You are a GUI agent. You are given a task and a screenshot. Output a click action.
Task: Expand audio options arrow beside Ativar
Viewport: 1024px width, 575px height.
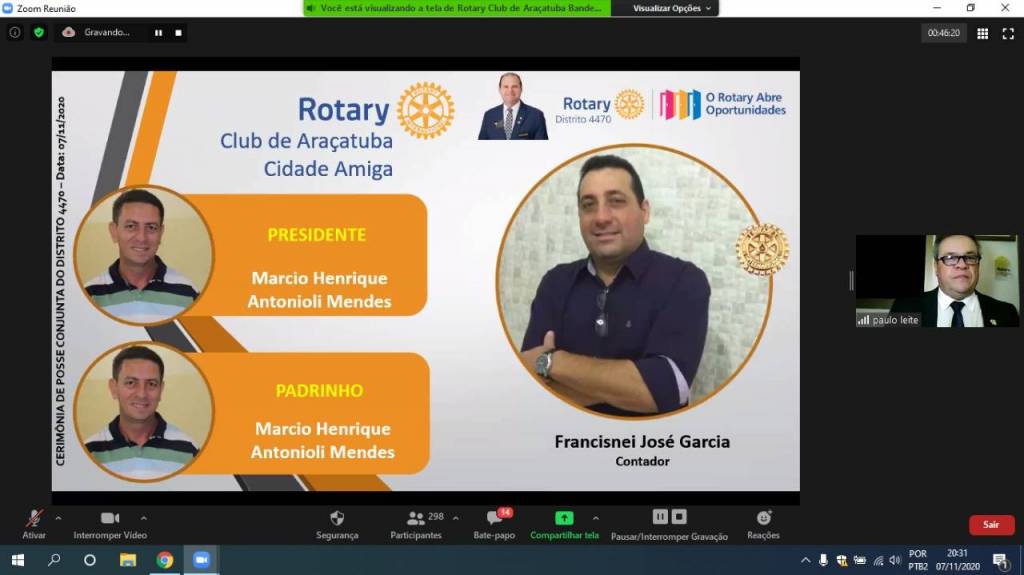(x=58, y=518)
